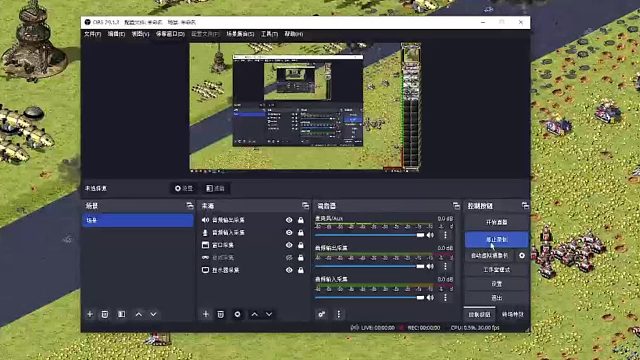This screenshot has width=640, height=360.
Task: Move source down with arrow icon
Action: pos(269,314)
